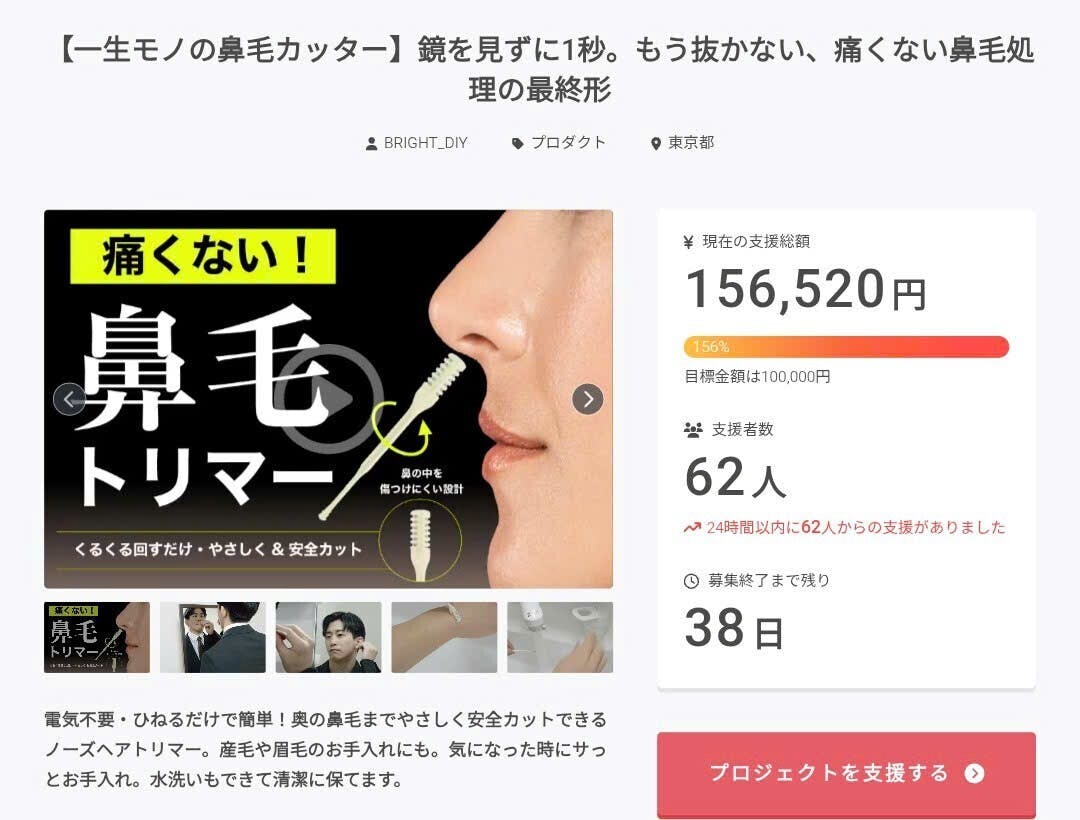This screenshot has height=820, width=1080.
Task: Click the 156% funding progress bar
Action: [846, 347]
